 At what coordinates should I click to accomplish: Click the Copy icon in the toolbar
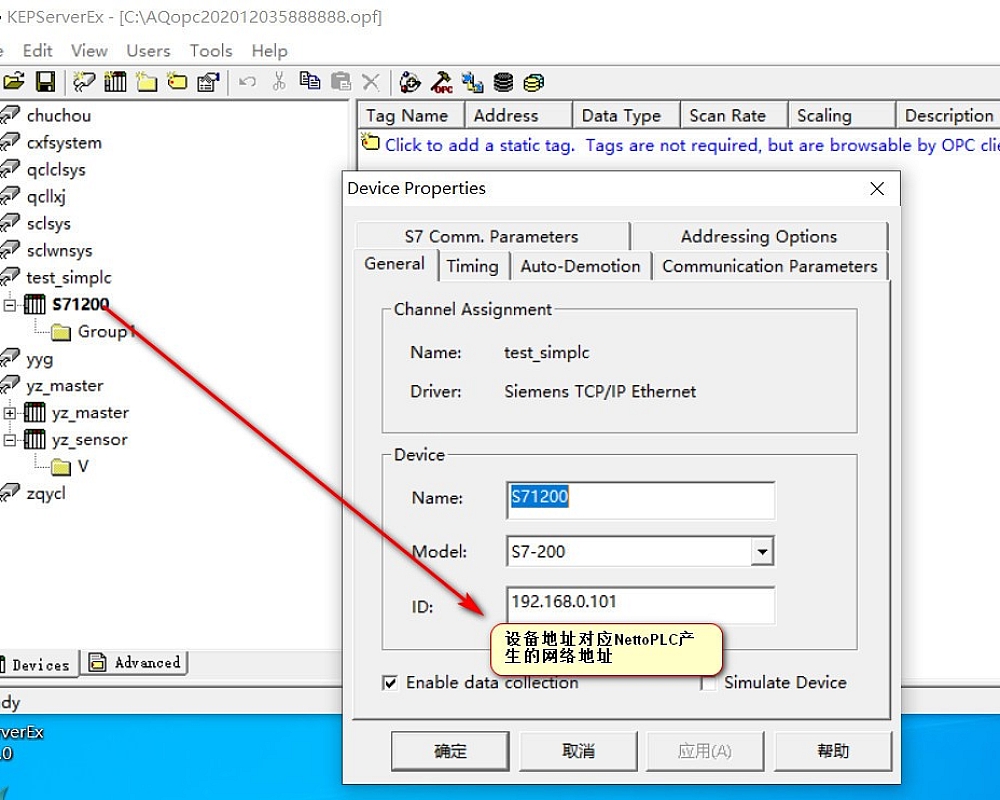(x=311, y=82)
